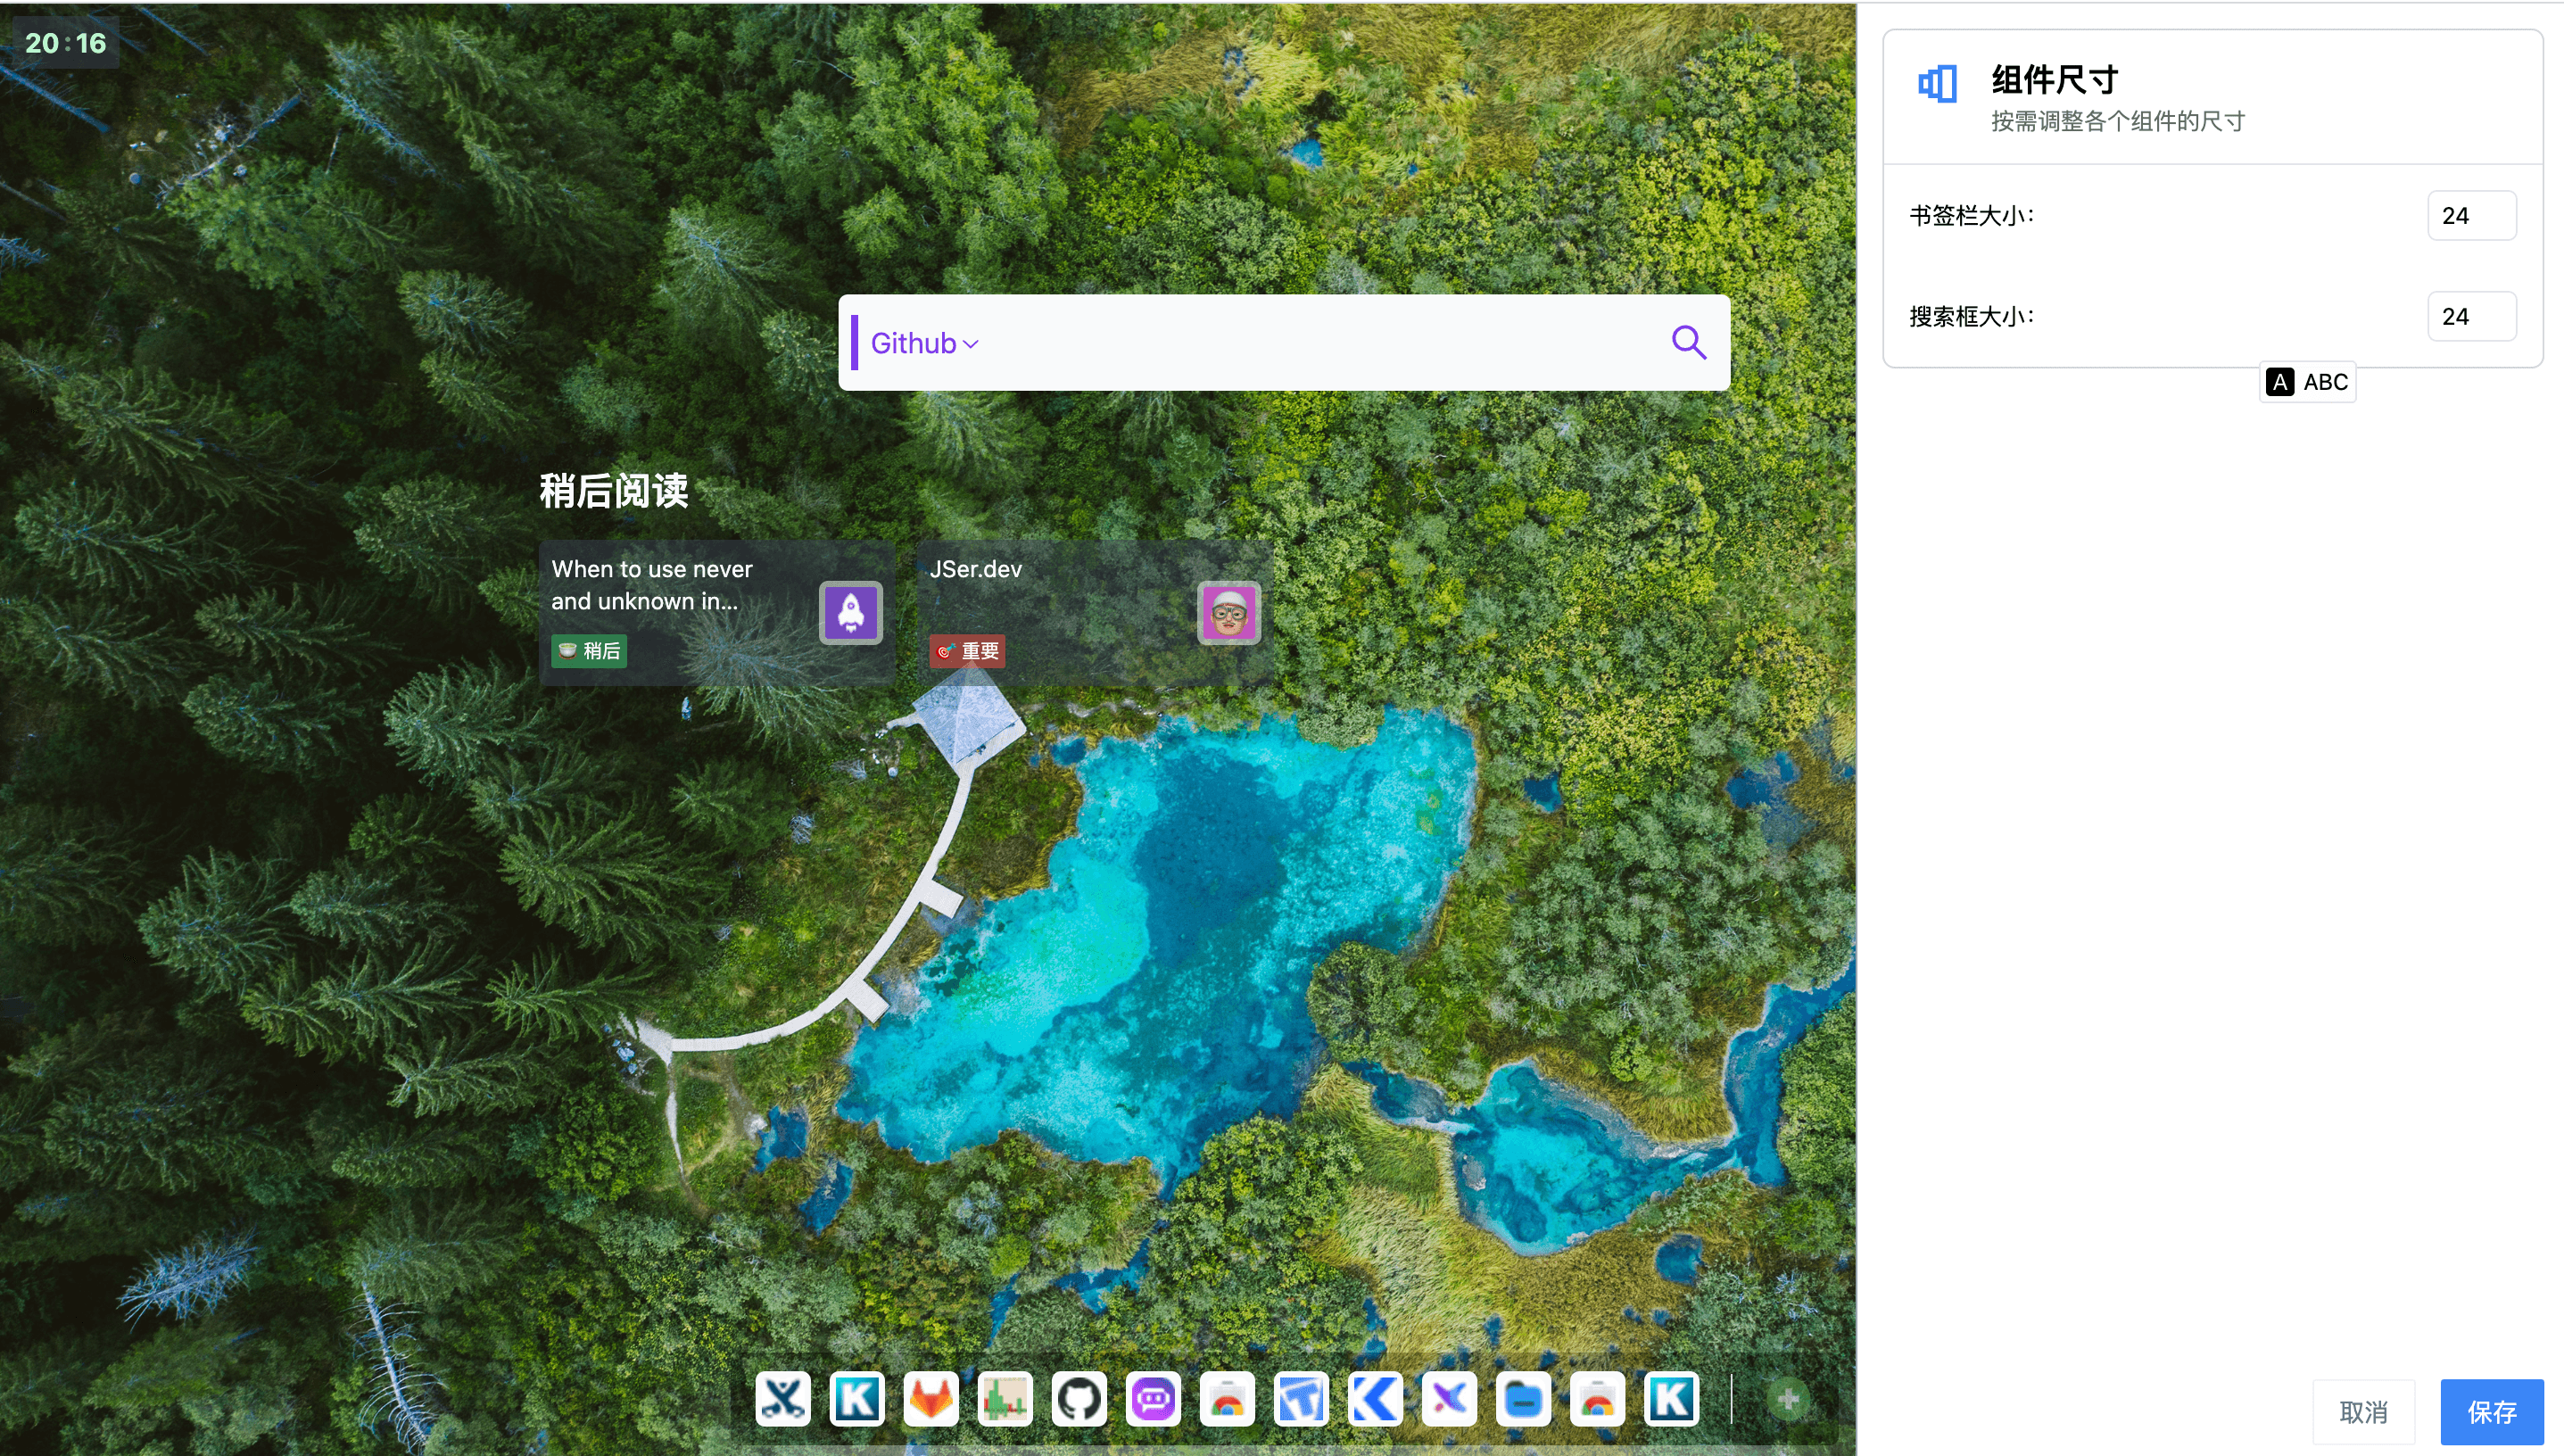Viewport: 2564px width, 1456px height.
Task: Click the crossed scissors bookmark icon
Action: click(x=783, y=1399)
